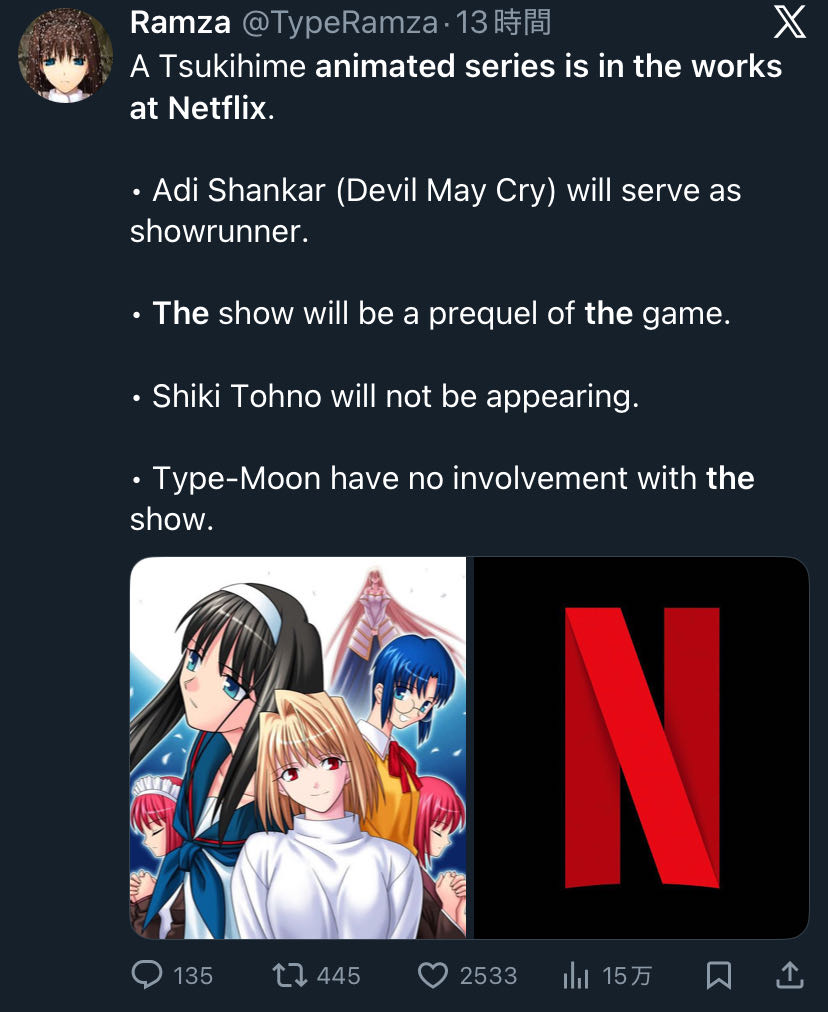The width and height of the screenshot is (828, 1012).
Task: Click the Type-Moon no involvement bullet text
Action: (442, 498)
